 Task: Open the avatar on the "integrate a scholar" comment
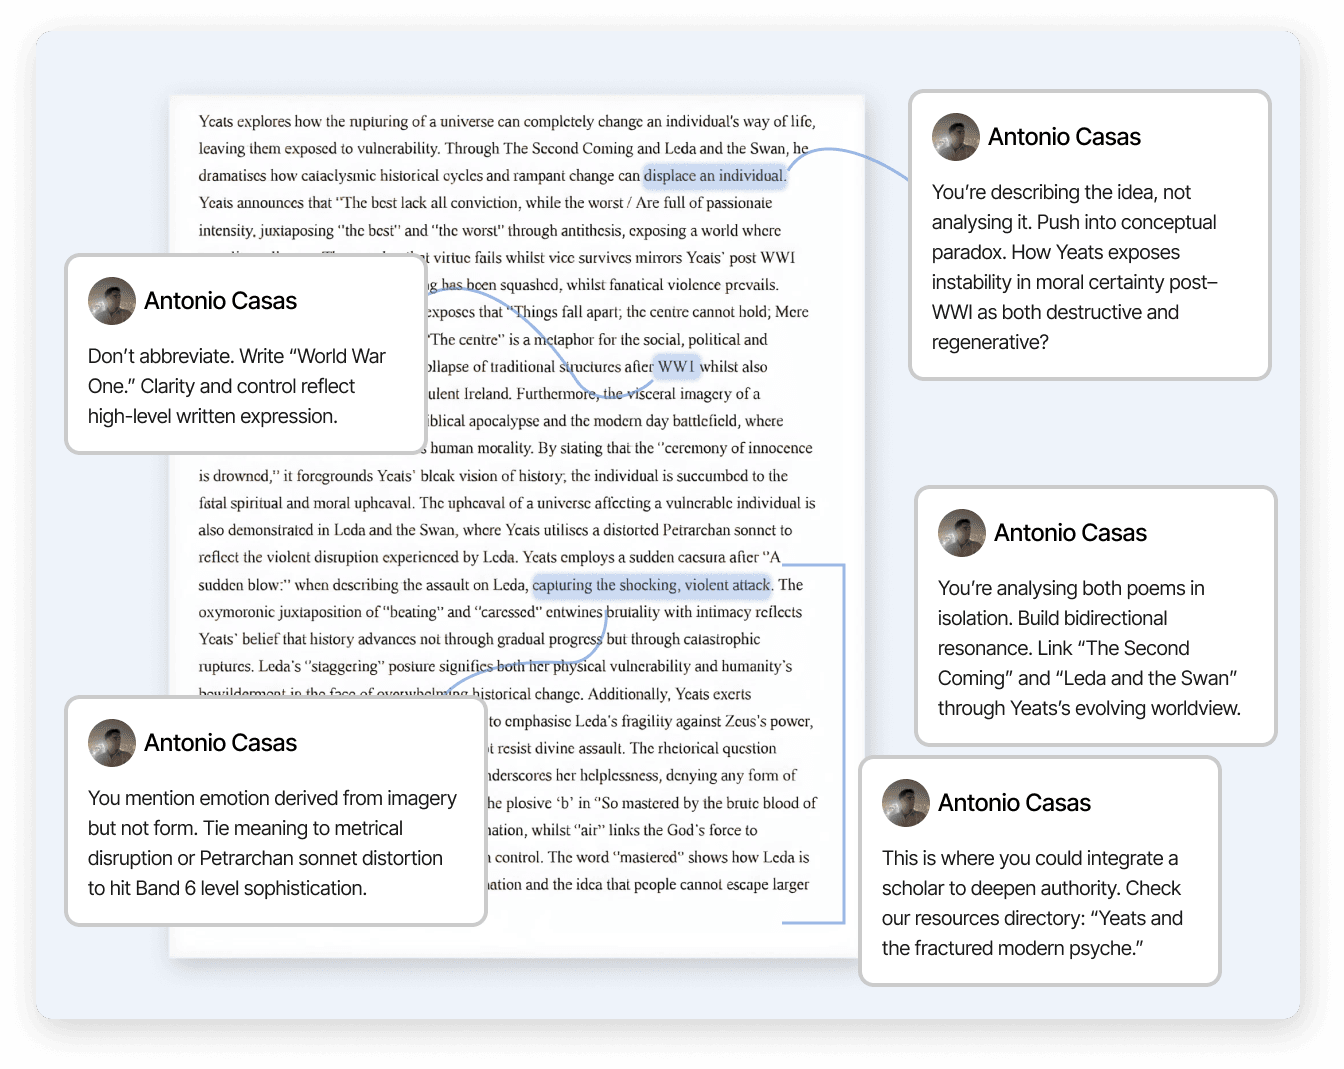(x=906, y=803)
